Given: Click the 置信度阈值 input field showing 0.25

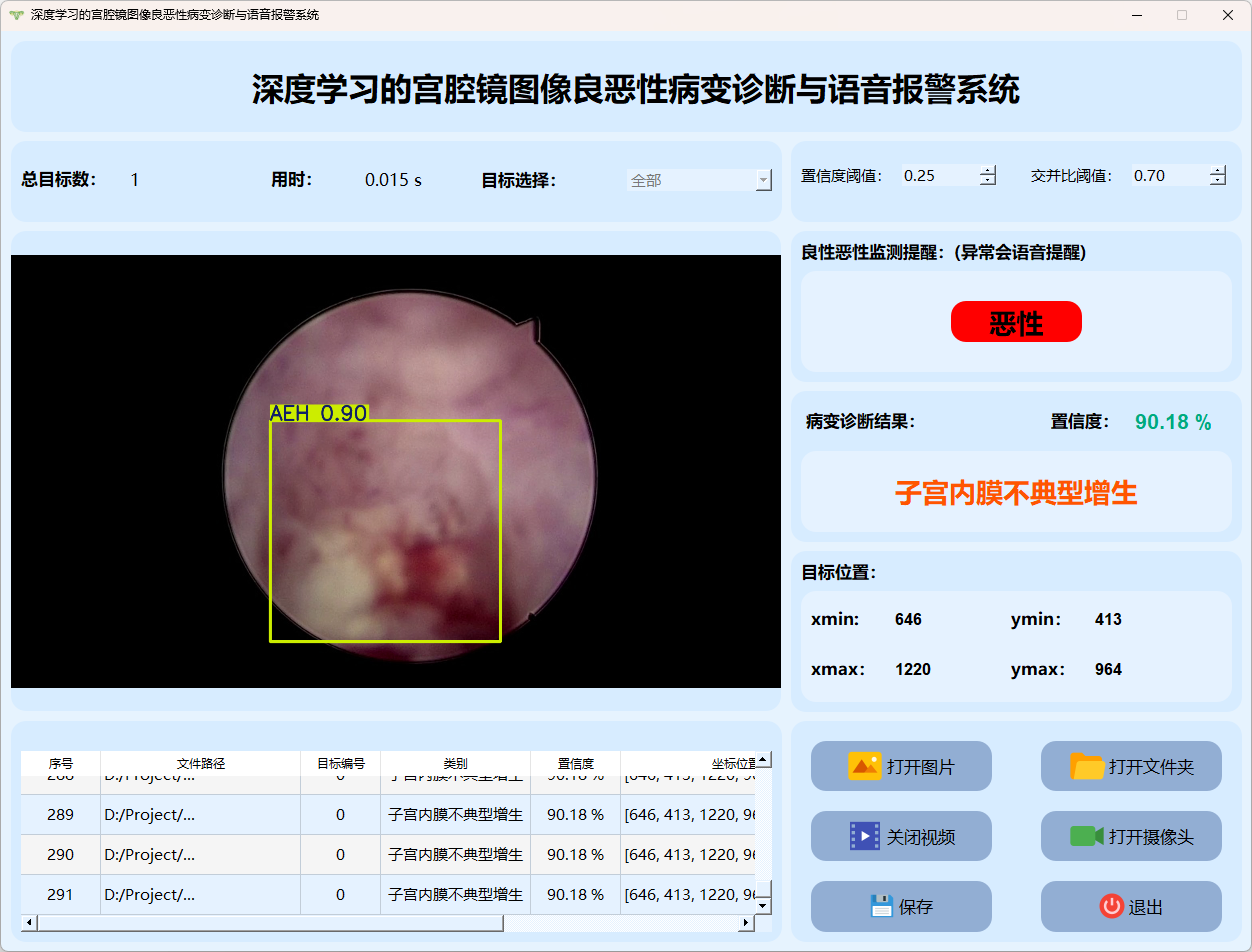Looking at the screenshot, I should [938, 176].
